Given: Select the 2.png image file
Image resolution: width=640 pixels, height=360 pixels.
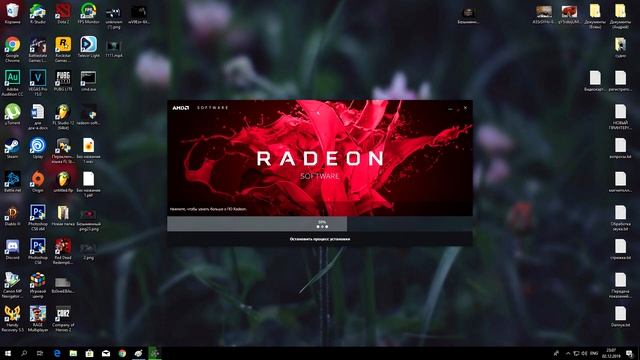Looking at the screenshot, I should pyautogui.click(x=88, y=250).
